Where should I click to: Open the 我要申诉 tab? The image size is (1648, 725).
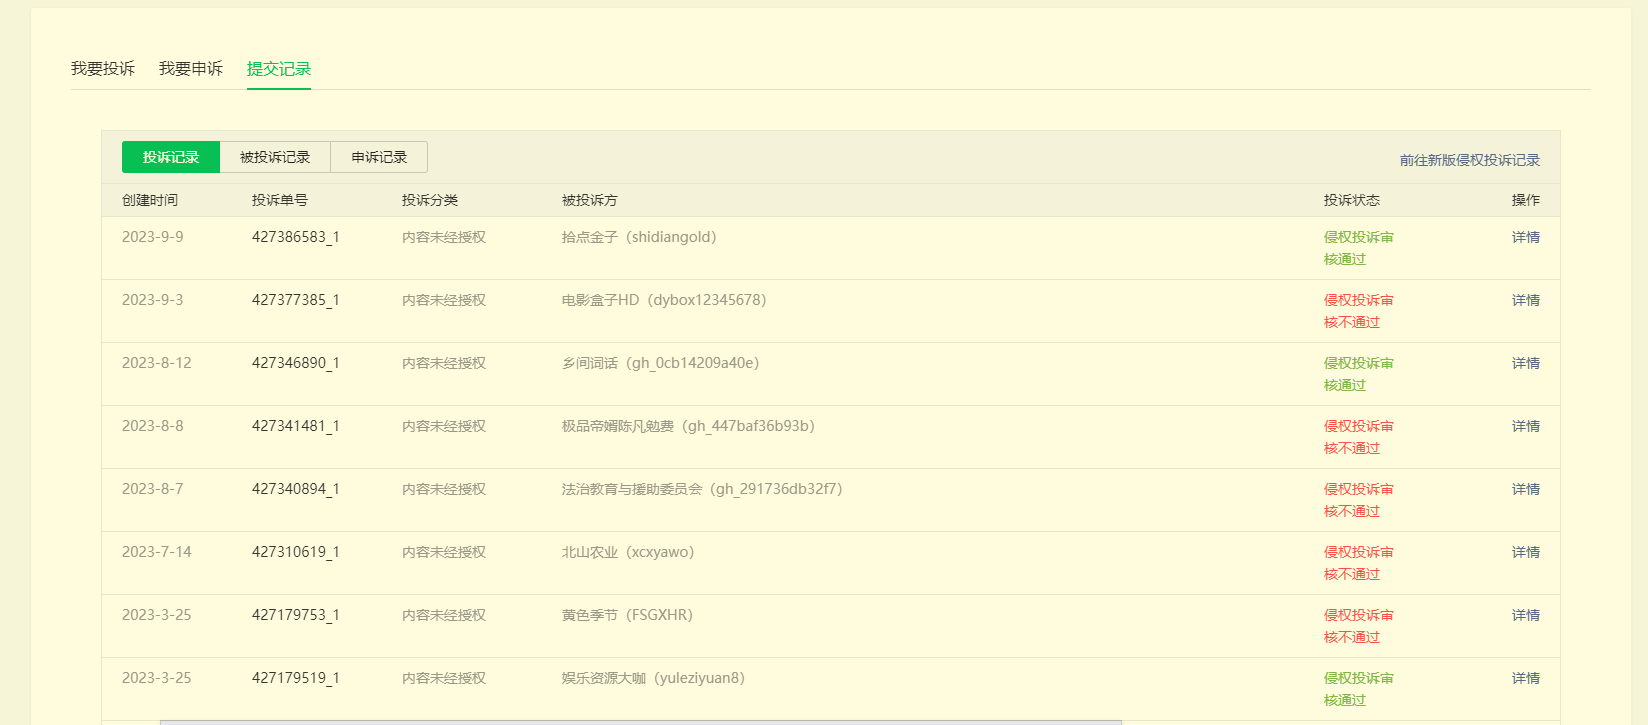pos(191,69)
